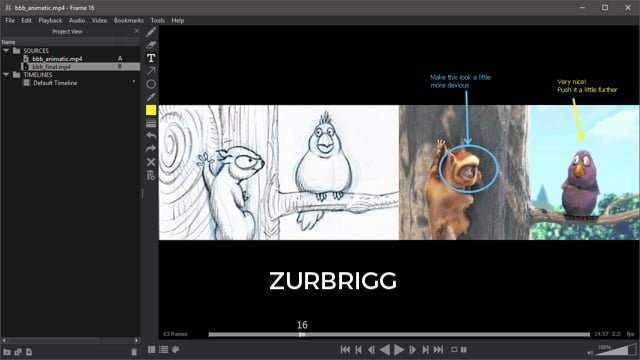Select the circle annotation tool

coord(151,84)
